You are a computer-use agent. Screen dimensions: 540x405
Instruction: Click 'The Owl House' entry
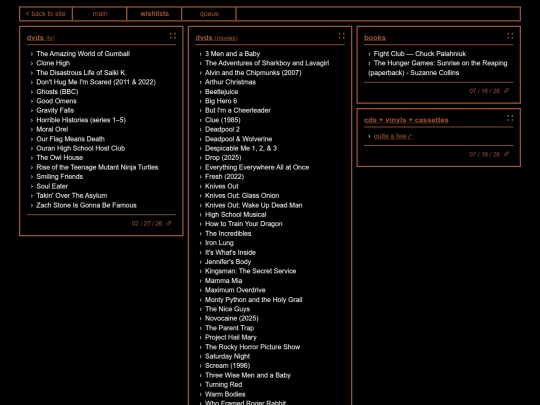tap(60, 157)
